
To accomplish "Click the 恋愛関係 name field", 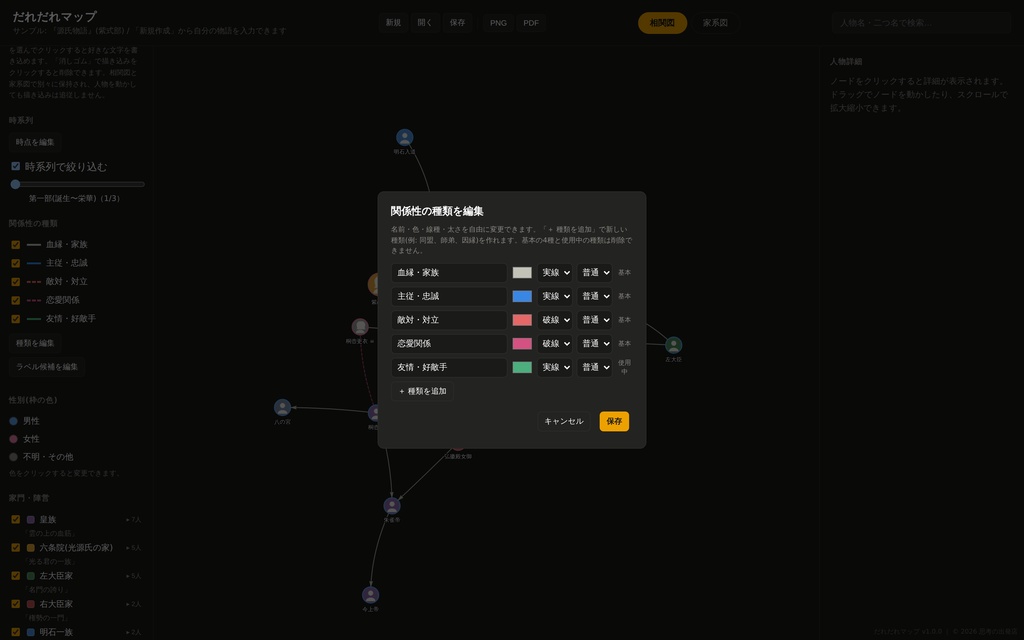I will click(449, 344).
